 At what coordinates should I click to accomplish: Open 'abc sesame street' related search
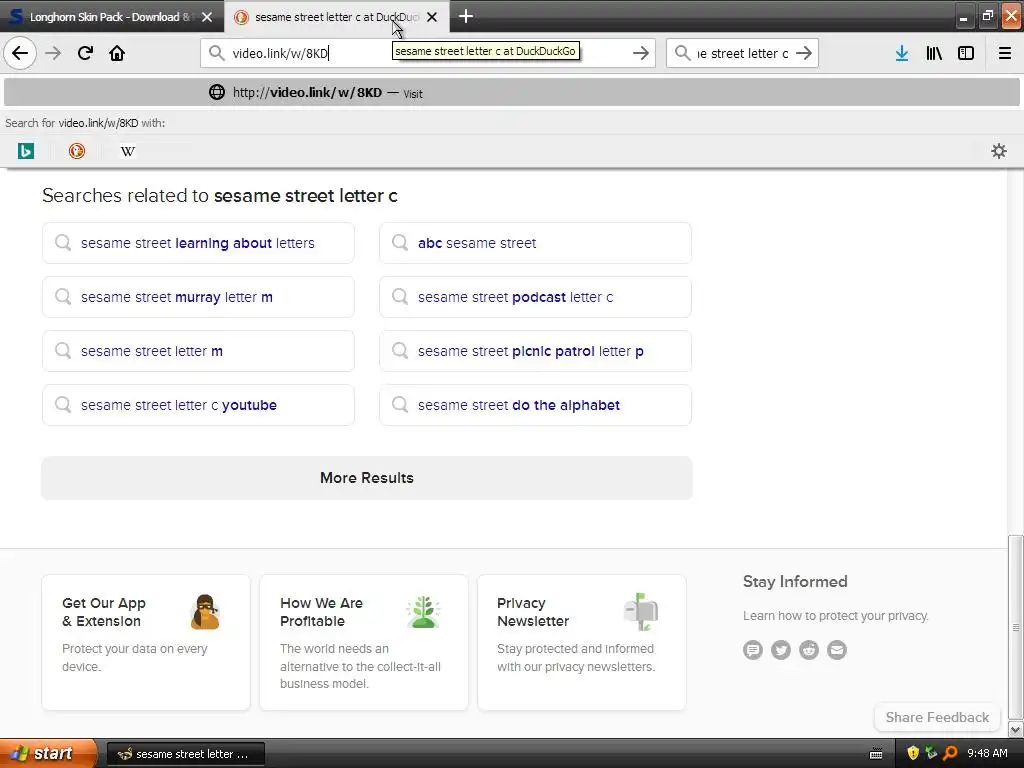(535, 243)
